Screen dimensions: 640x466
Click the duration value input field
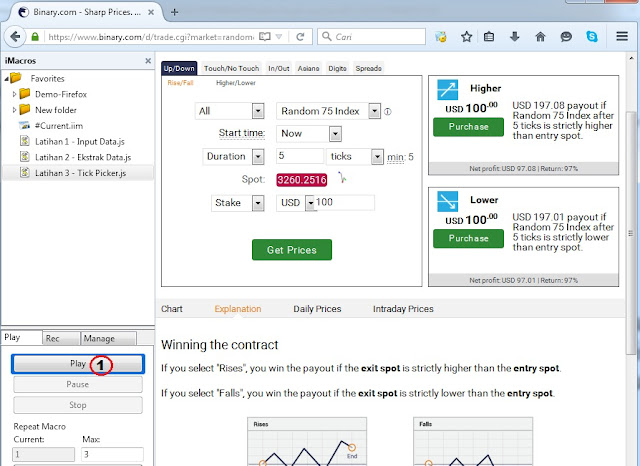coord(300,156)
